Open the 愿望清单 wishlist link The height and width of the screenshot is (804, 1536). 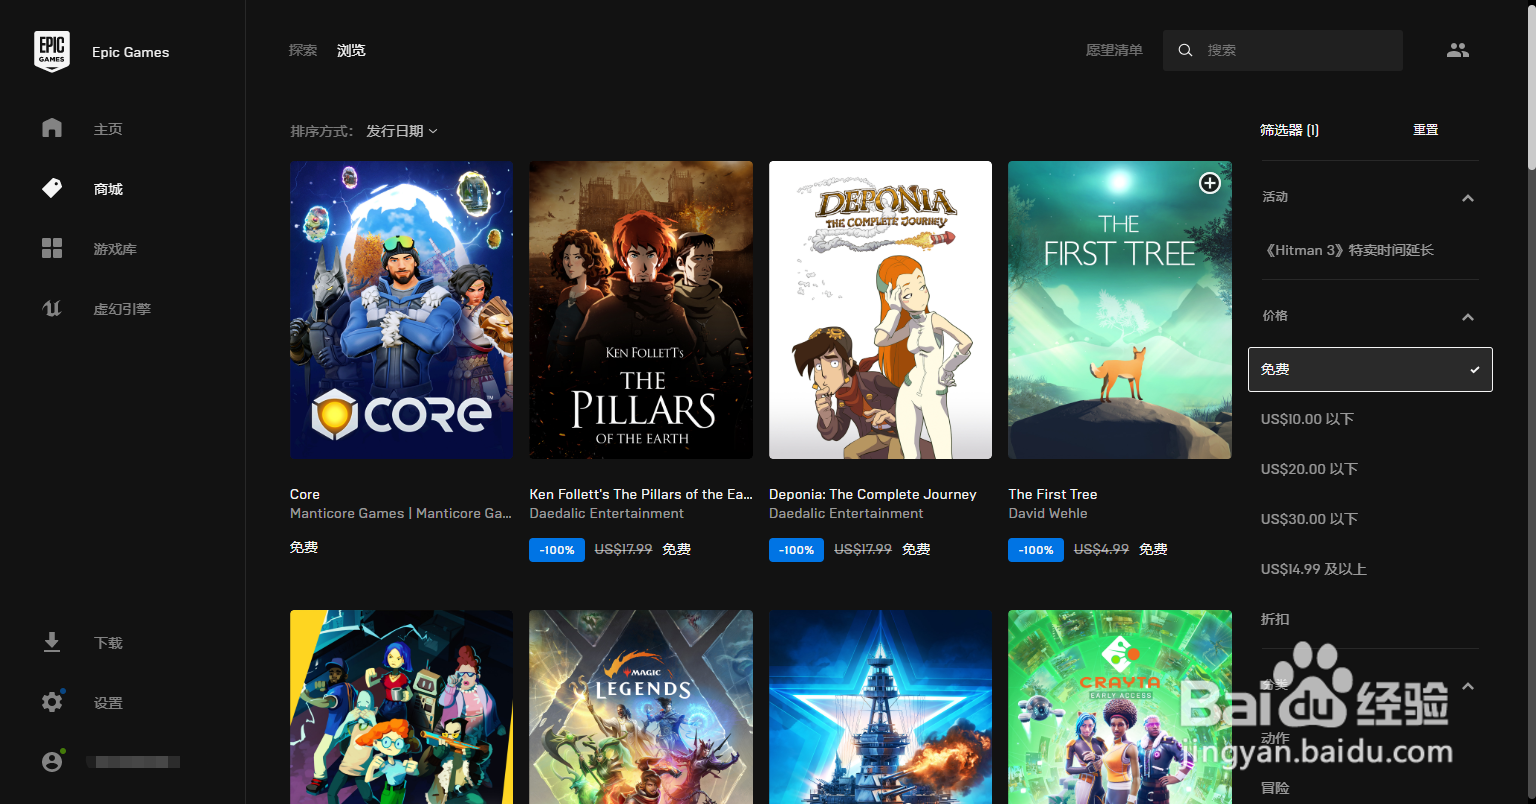[x=1114, y=50]
